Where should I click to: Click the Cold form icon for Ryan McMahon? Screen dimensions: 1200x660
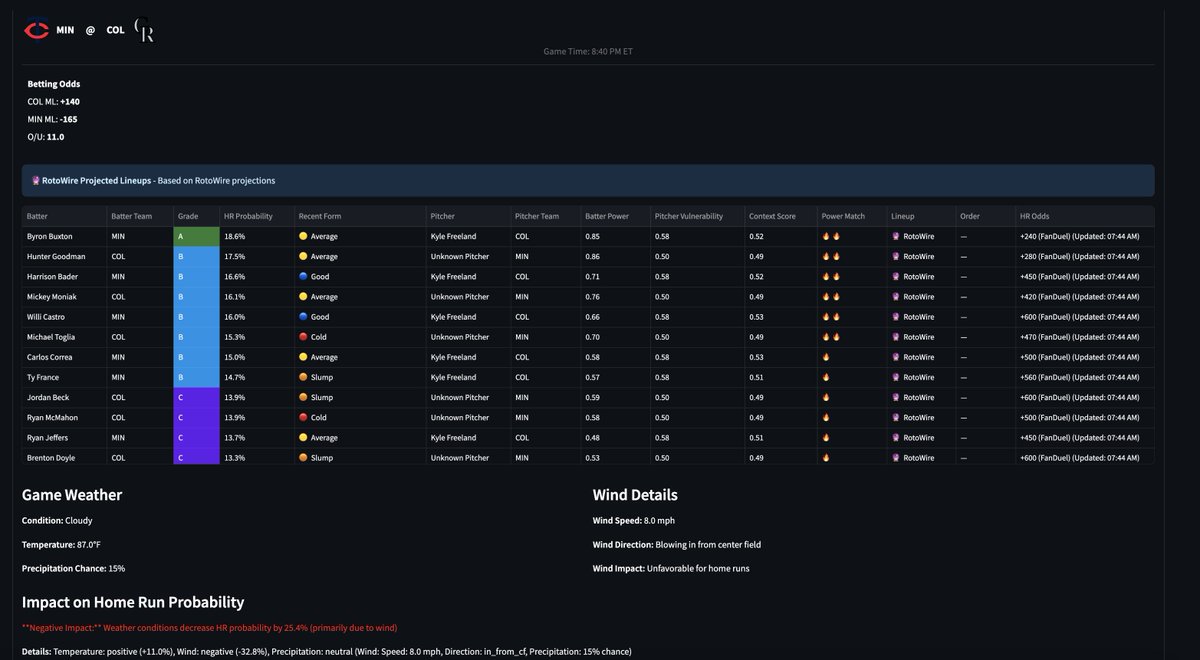[303, 417]
